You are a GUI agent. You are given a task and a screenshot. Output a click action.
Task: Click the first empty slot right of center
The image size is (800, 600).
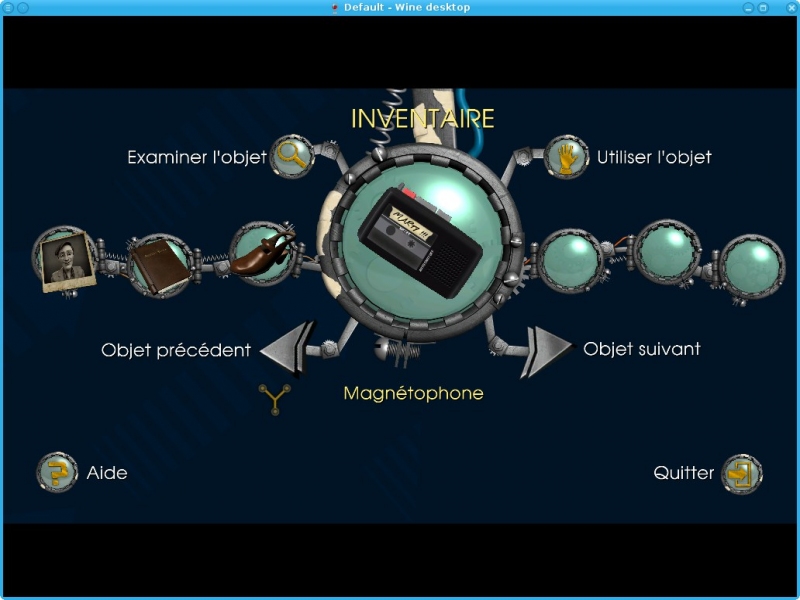point(570,261)
